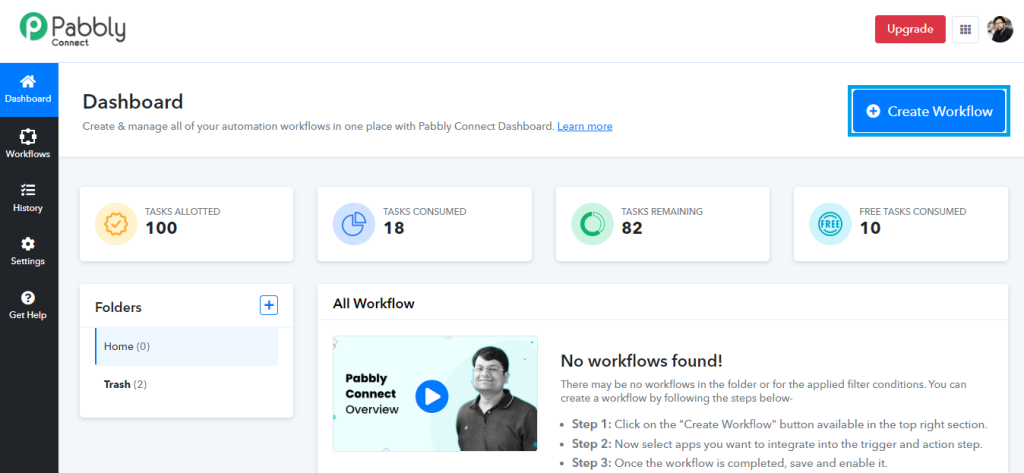Open the History sidebar item

click(28, 198)
